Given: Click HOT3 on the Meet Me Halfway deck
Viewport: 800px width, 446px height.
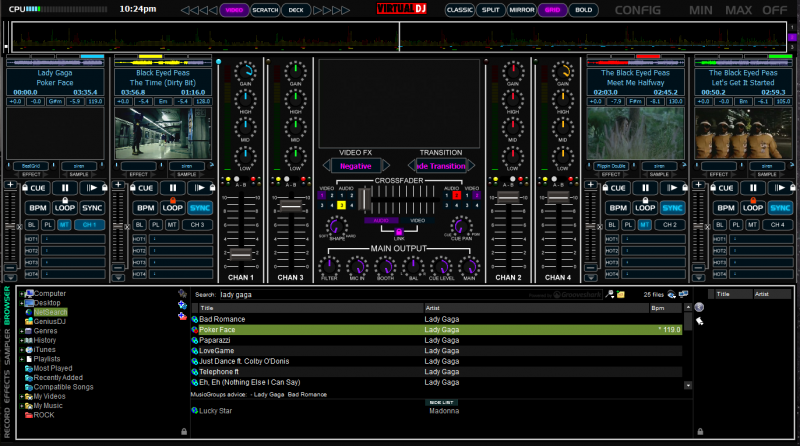Looking at the screenshot, I should click(612, 262).
